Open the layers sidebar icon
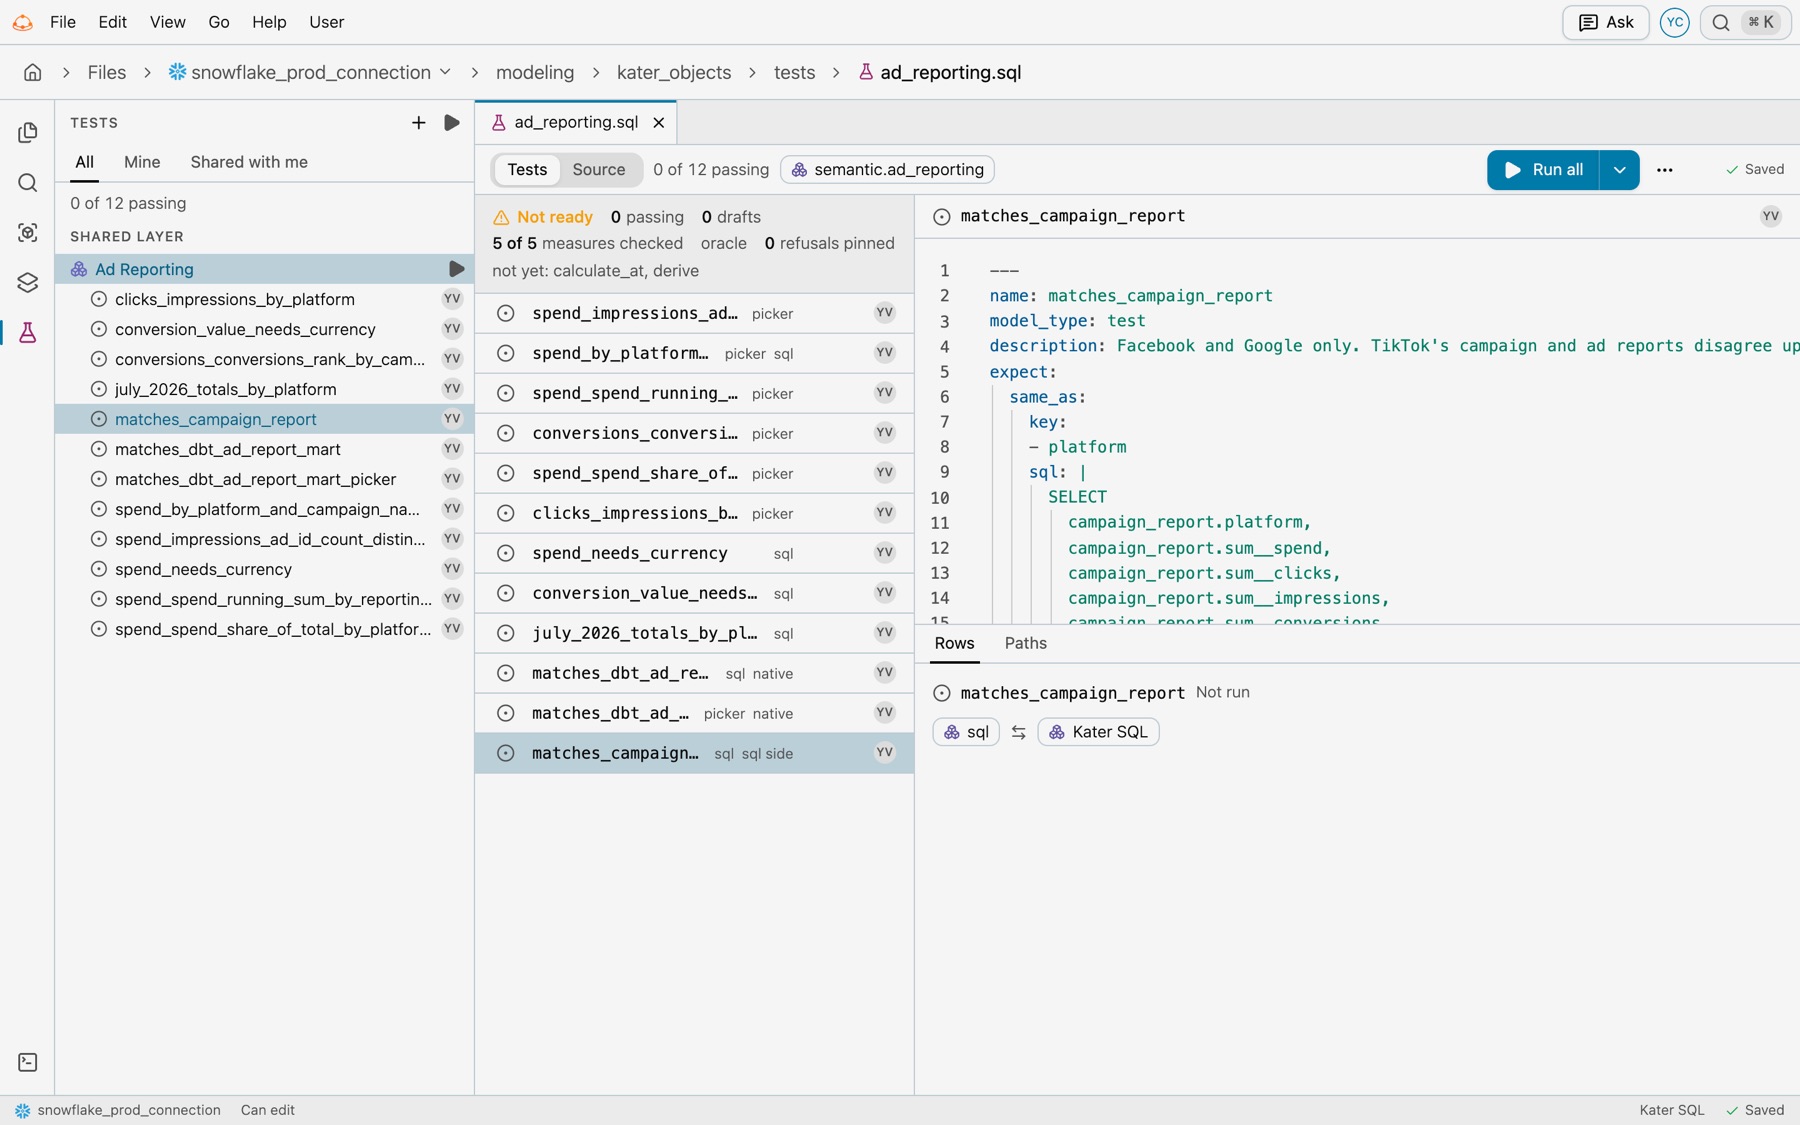The width and height of the screenshot is (1800, 1125). (28, 282)
